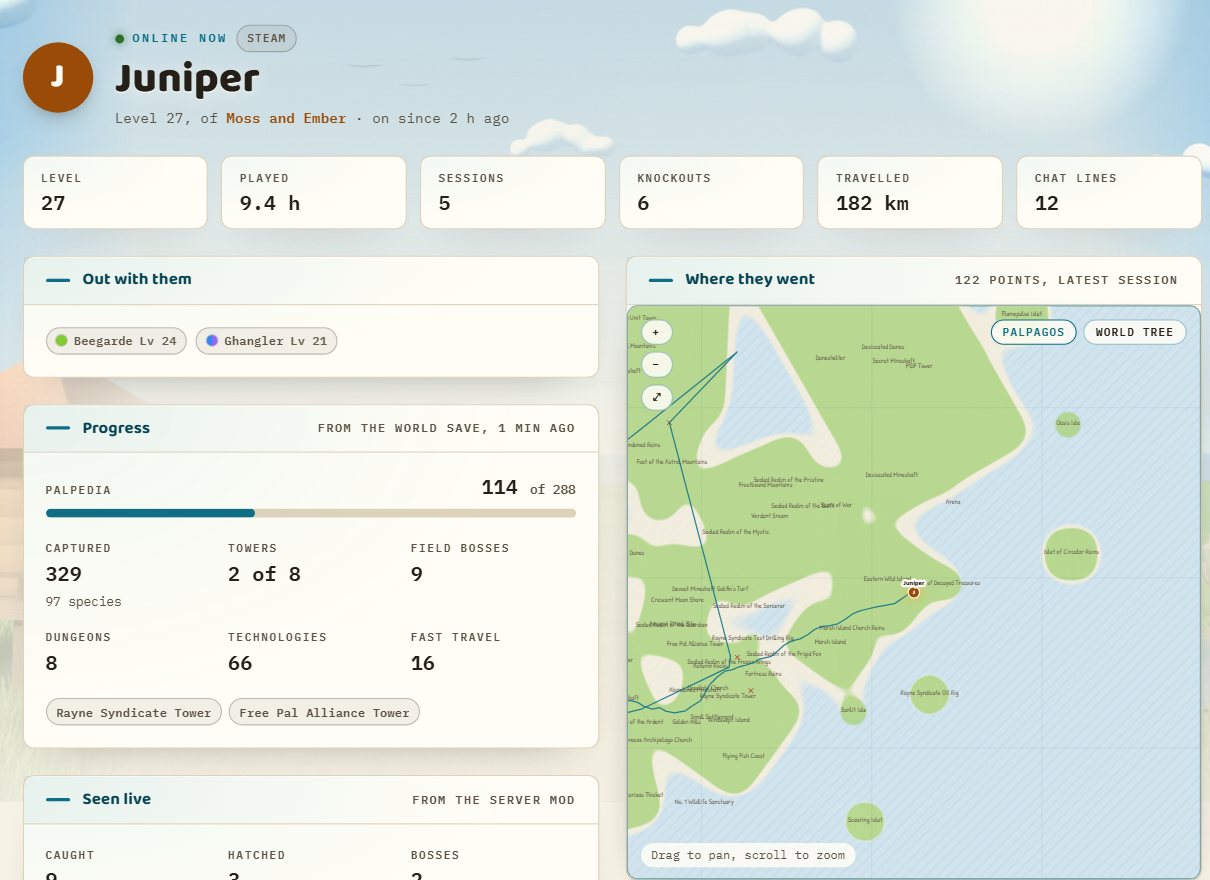Click the Dungeons 8 value
The width and height of the screenshot is (1210, 880).
point(52,663)
